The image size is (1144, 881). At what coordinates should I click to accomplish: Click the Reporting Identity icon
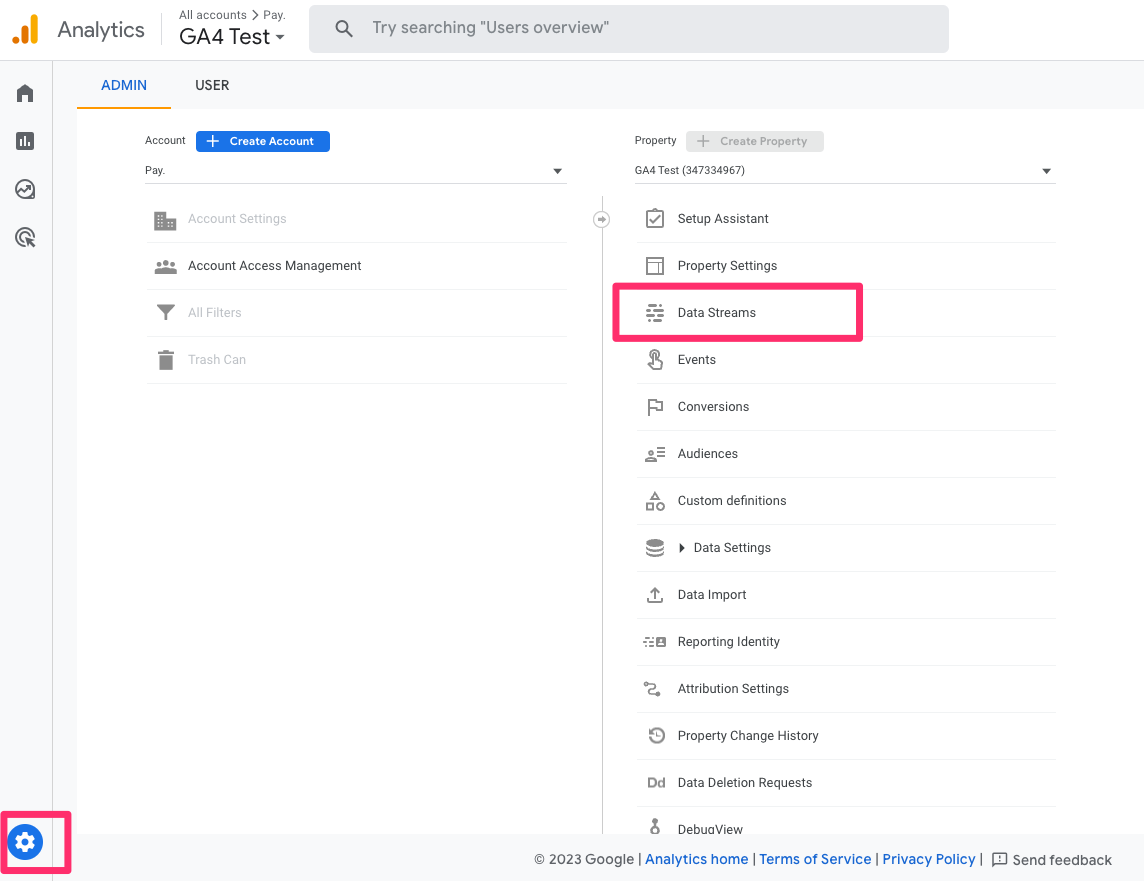click(654, 642)
